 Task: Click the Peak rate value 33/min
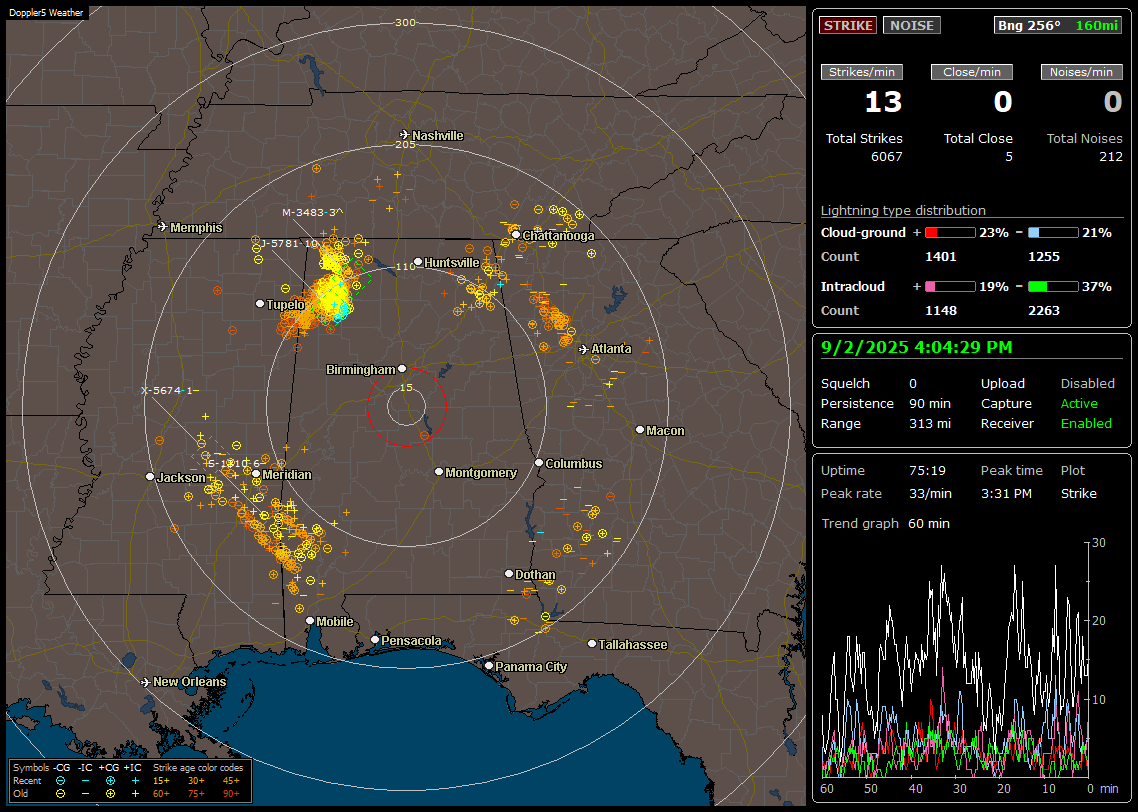930,493
